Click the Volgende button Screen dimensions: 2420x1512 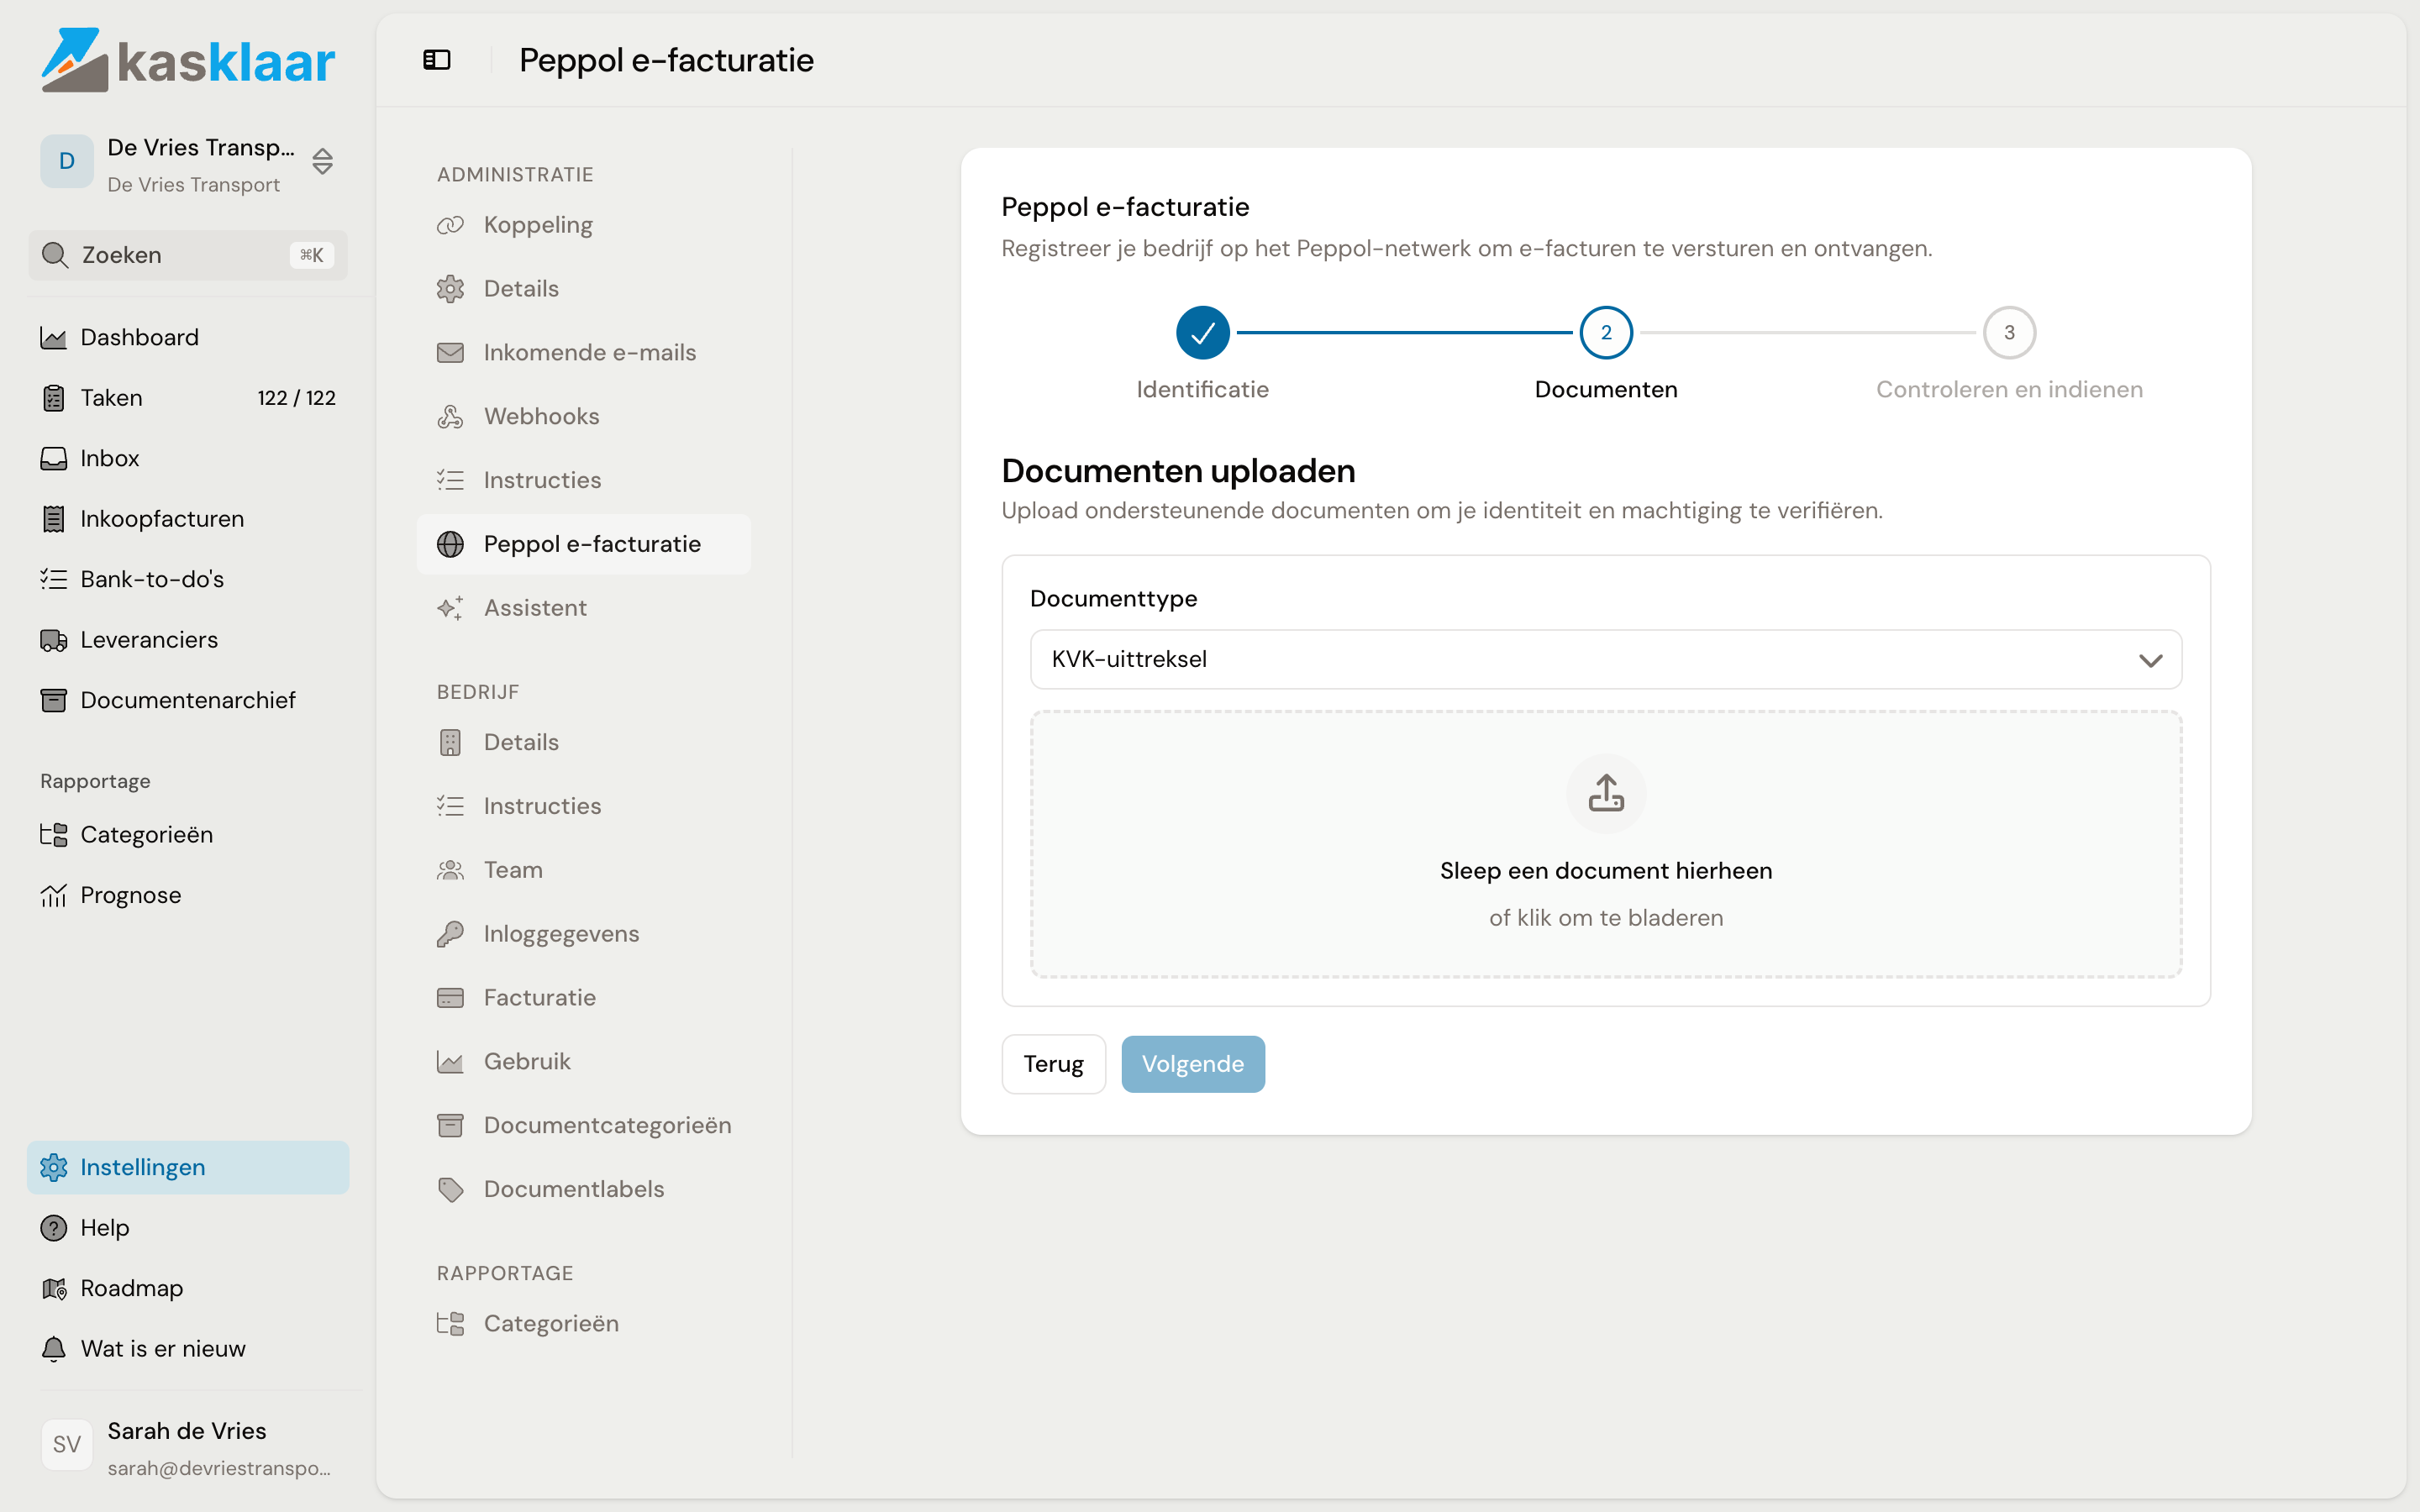(1193, 1064)
